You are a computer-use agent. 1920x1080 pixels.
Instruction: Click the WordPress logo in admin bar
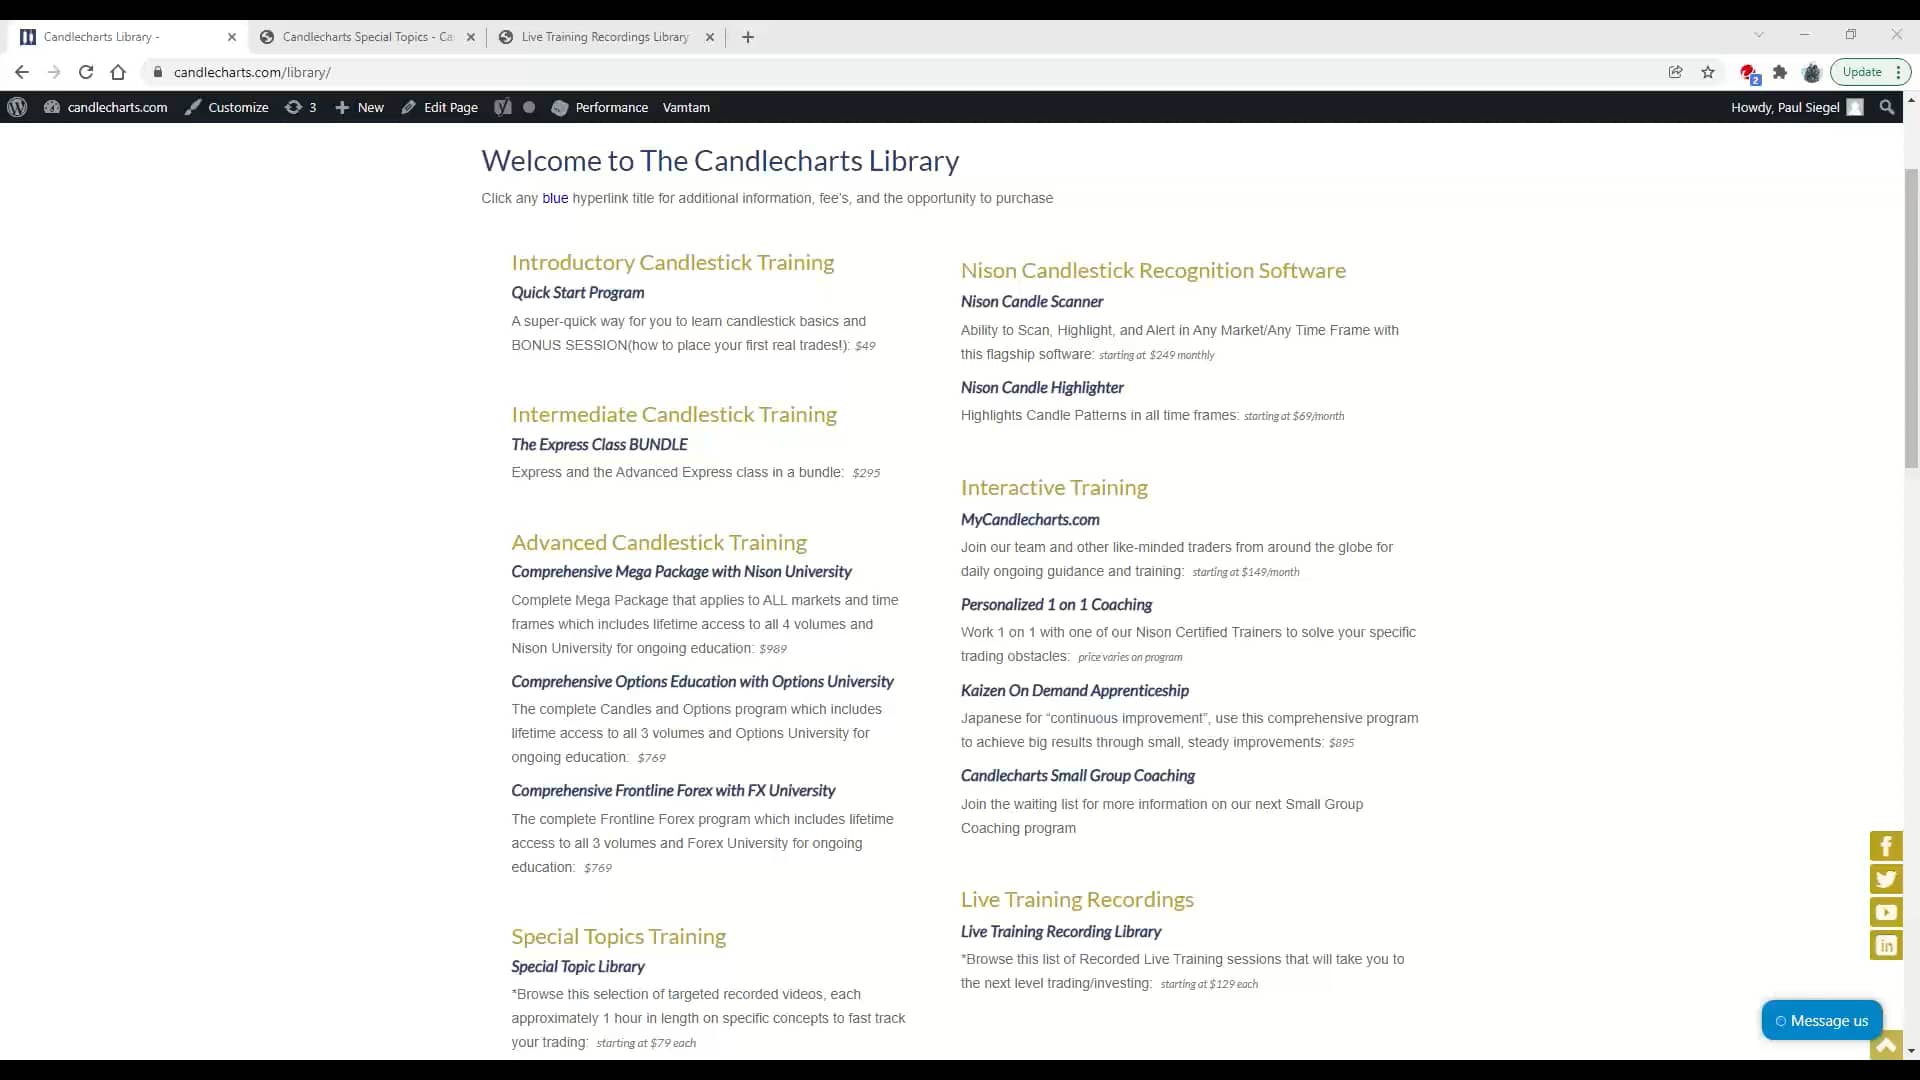[x=17, y=107]
